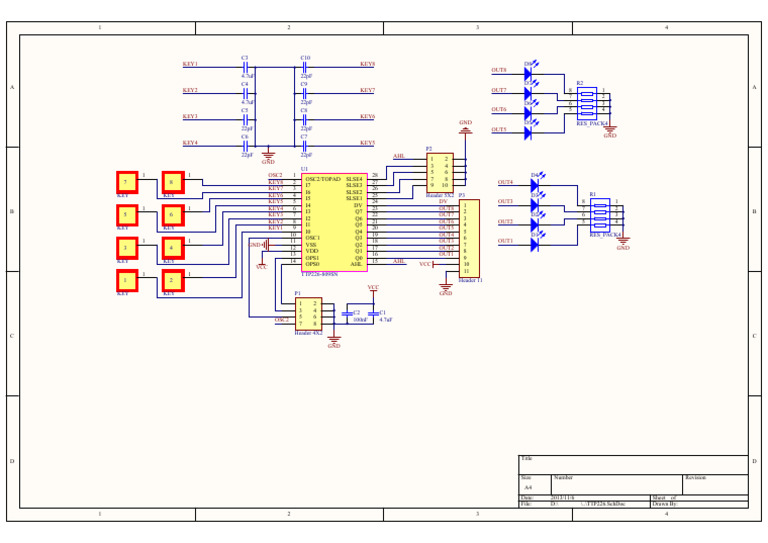Select resistor pack R1 symbol
The image size is (768, 543).
pos(600,214)
